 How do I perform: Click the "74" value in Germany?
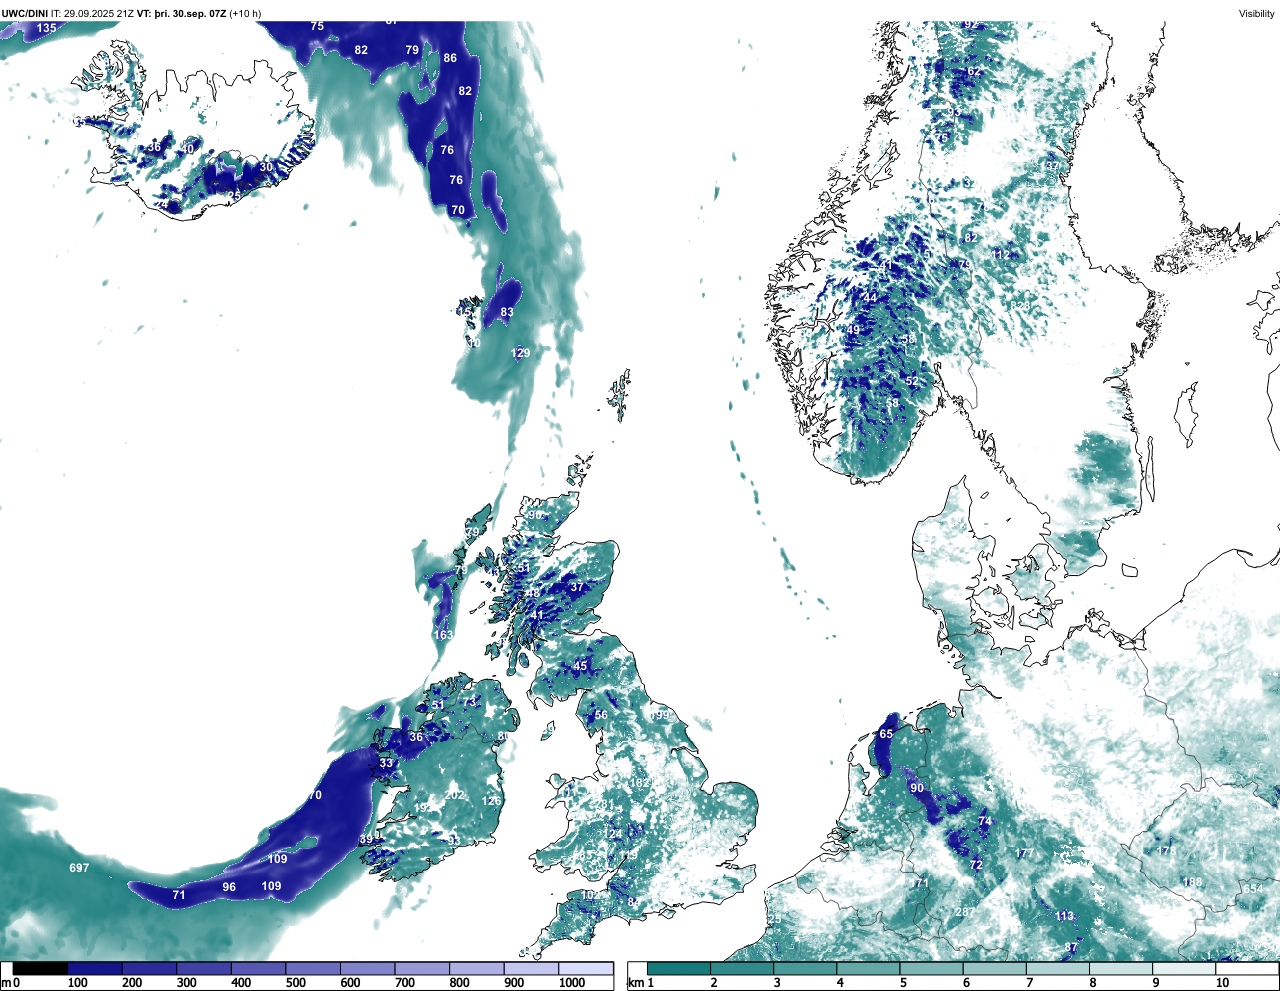tap(985, 821)
